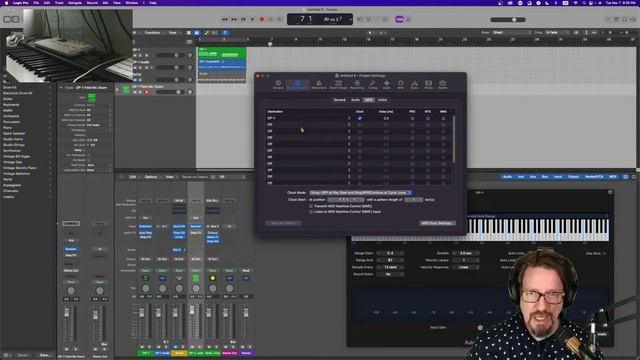Click the purple mode button beside the LCD
Viewport: 640px width, 360px height.
(x=399, y=19)
